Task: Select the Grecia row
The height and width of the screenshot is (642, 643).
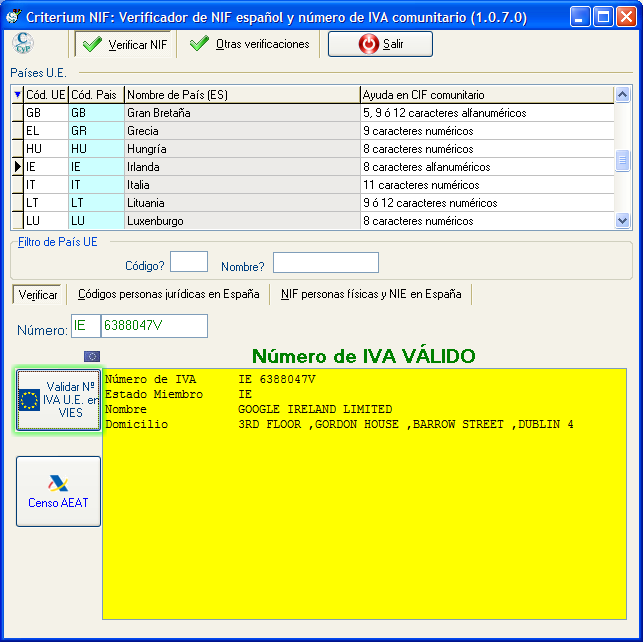Action: tap(313, 131)
